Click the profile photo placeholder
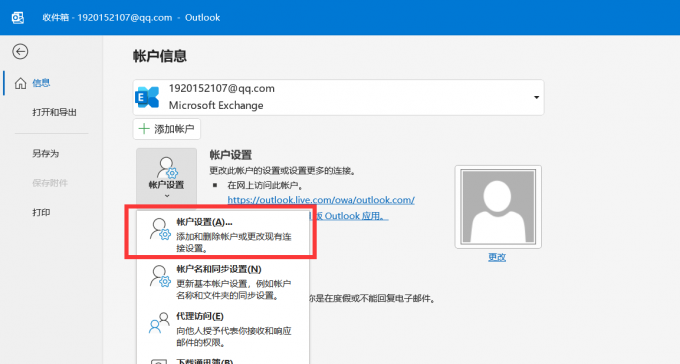This screenshot has width=680, height=364. pos(498,207)
